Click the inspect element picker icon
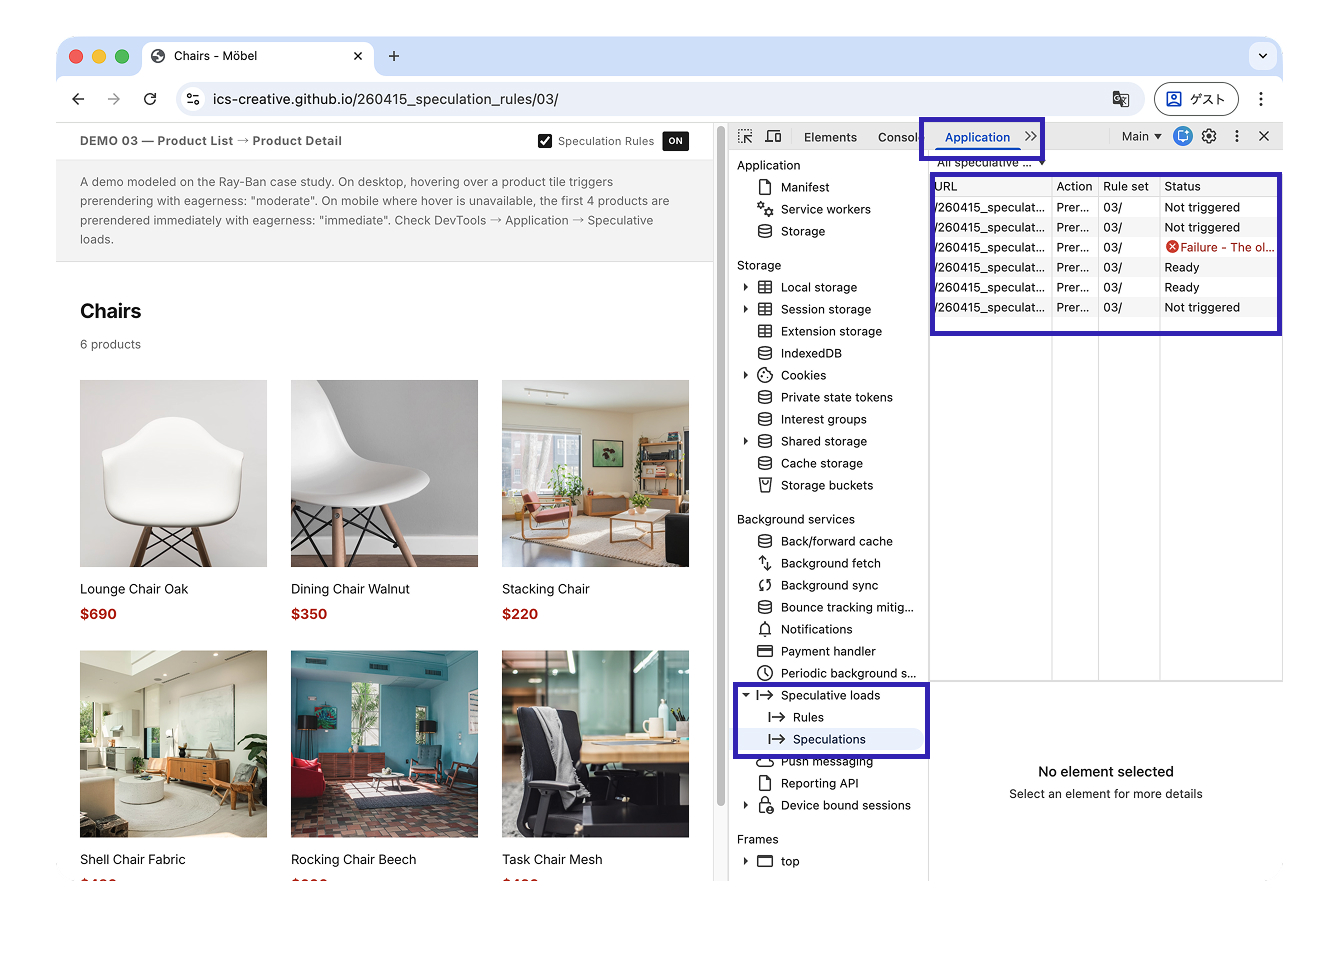The width and height of the screenshot is (1339, 957). (745, 137)
